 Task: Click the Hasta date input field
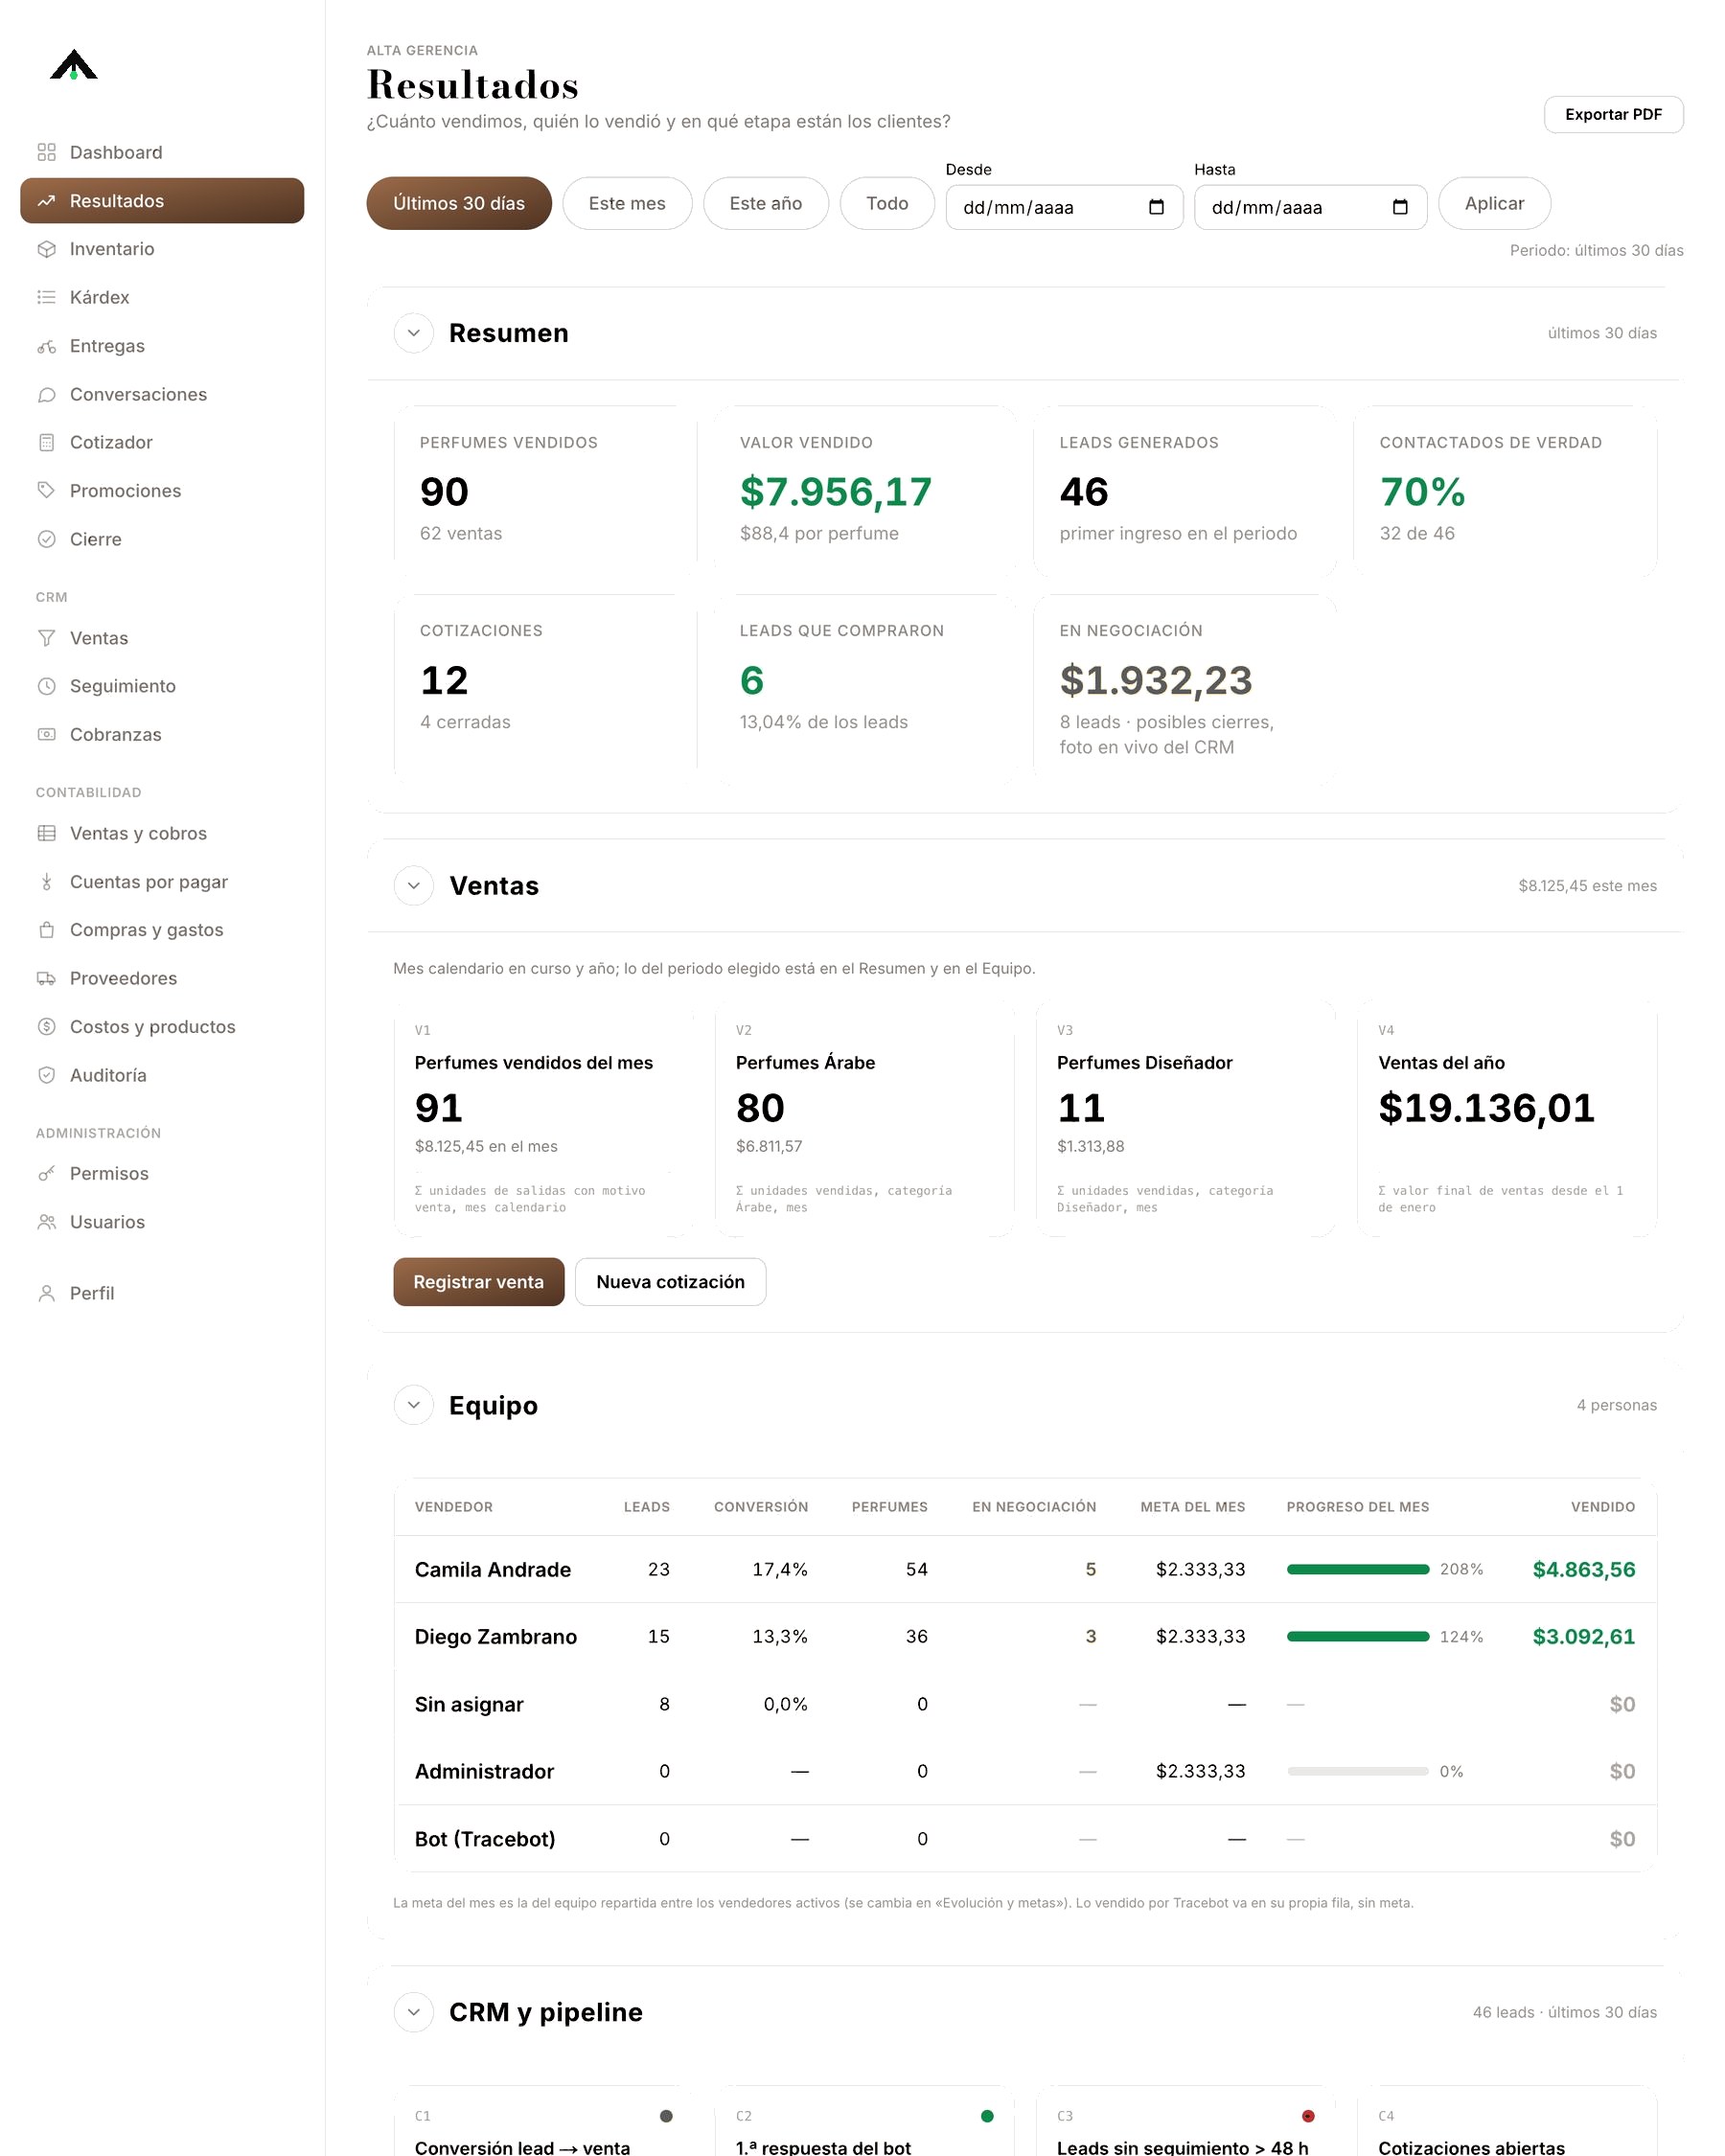(1310, 207)
